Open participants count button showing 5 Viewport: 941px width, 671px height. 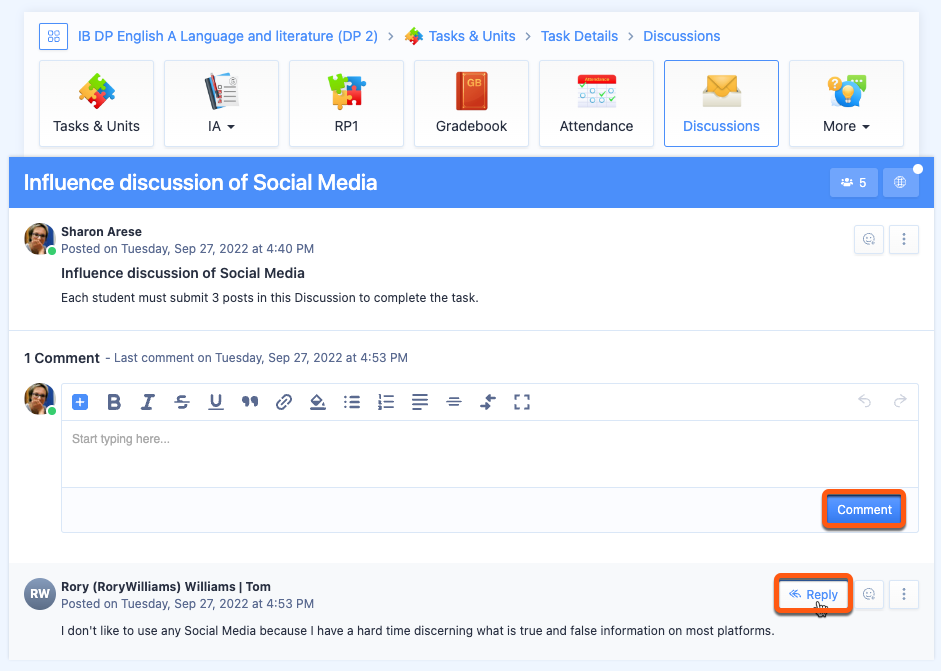point(853,183)
